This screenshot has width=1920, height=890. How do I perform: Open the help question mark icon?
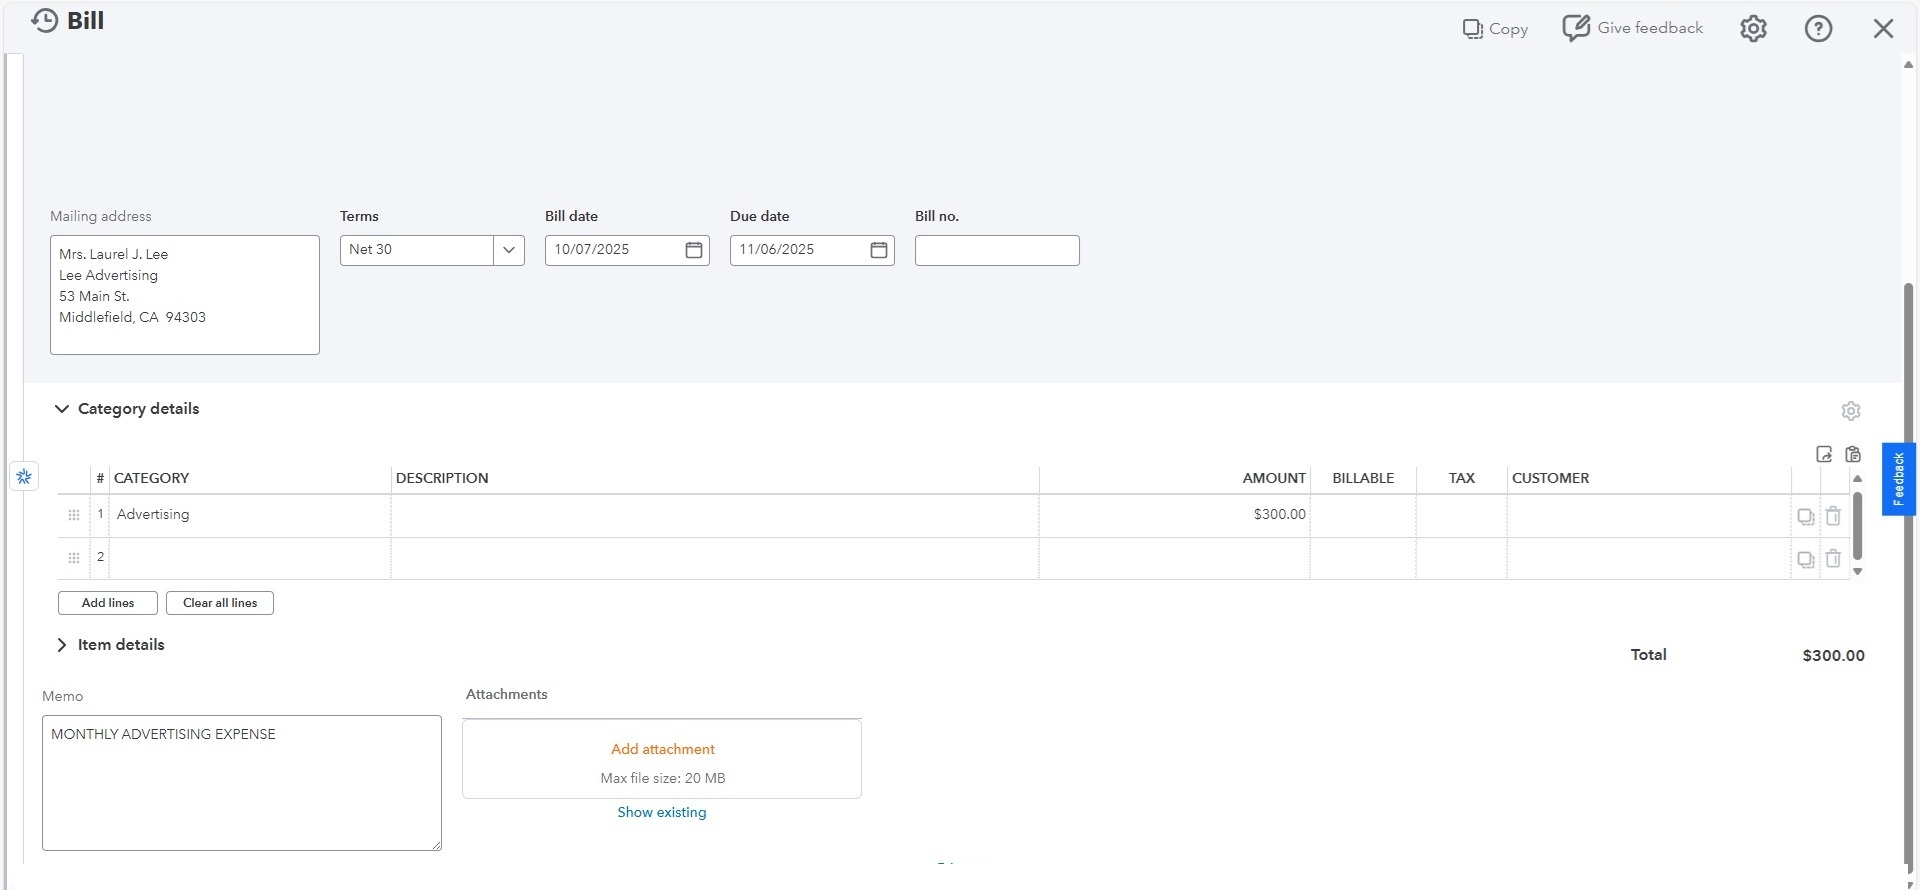click(x=1818, y=29)
